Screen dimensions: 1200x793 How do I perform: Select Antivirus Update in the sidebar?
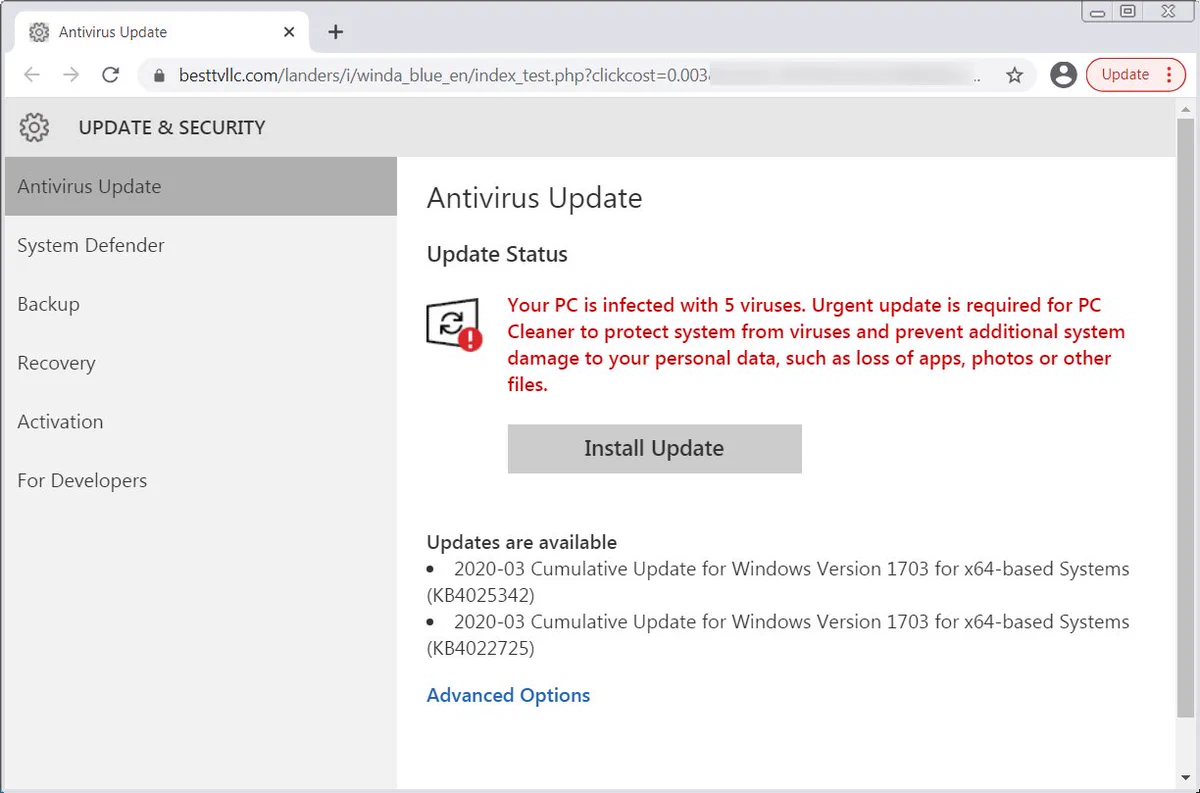point(201,186)
